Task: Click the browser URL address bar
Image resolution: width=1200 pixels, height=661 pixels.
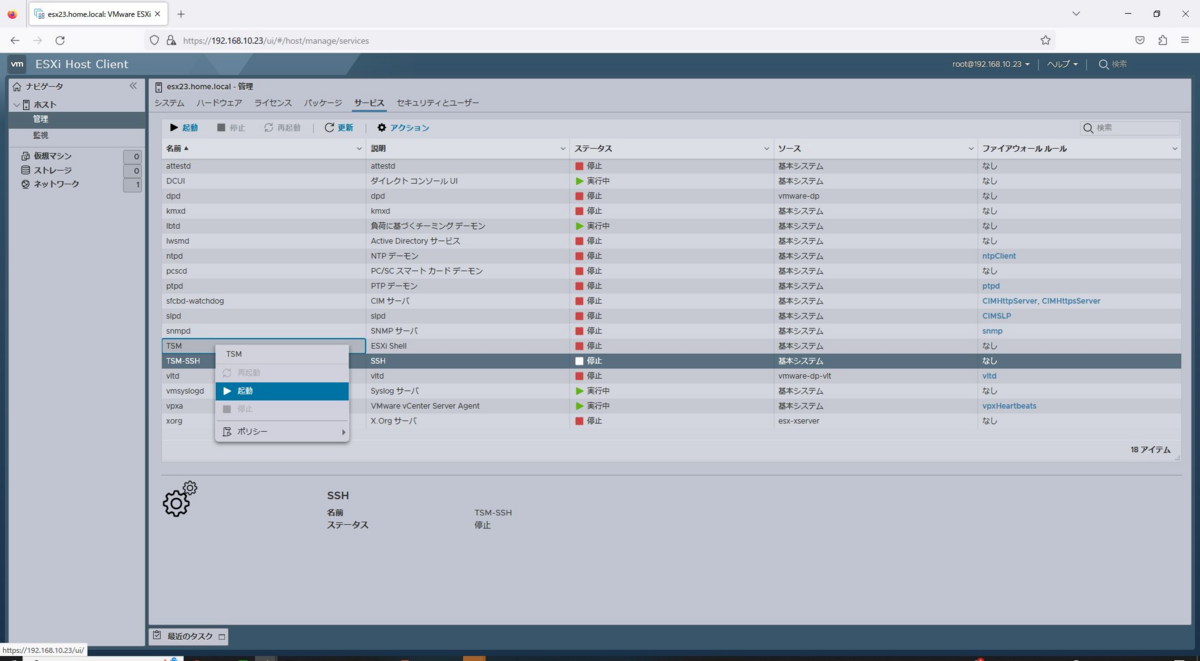Action: [x=600, y=40]
